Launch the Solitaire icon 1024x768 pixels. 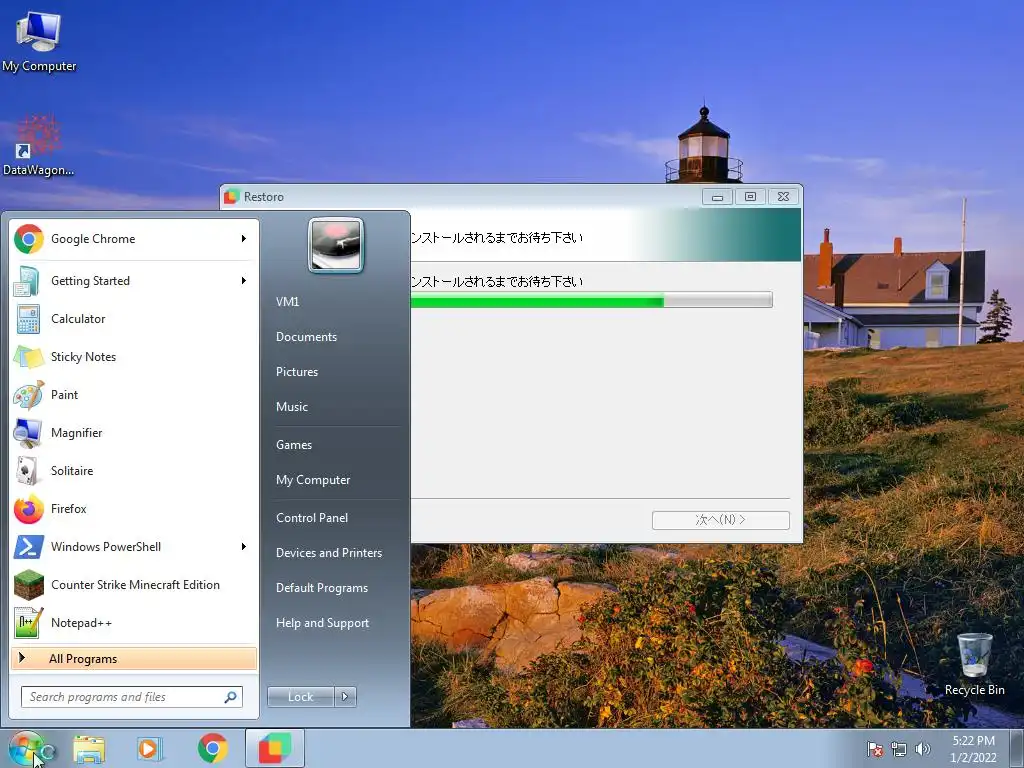click(x=29, y=471)
